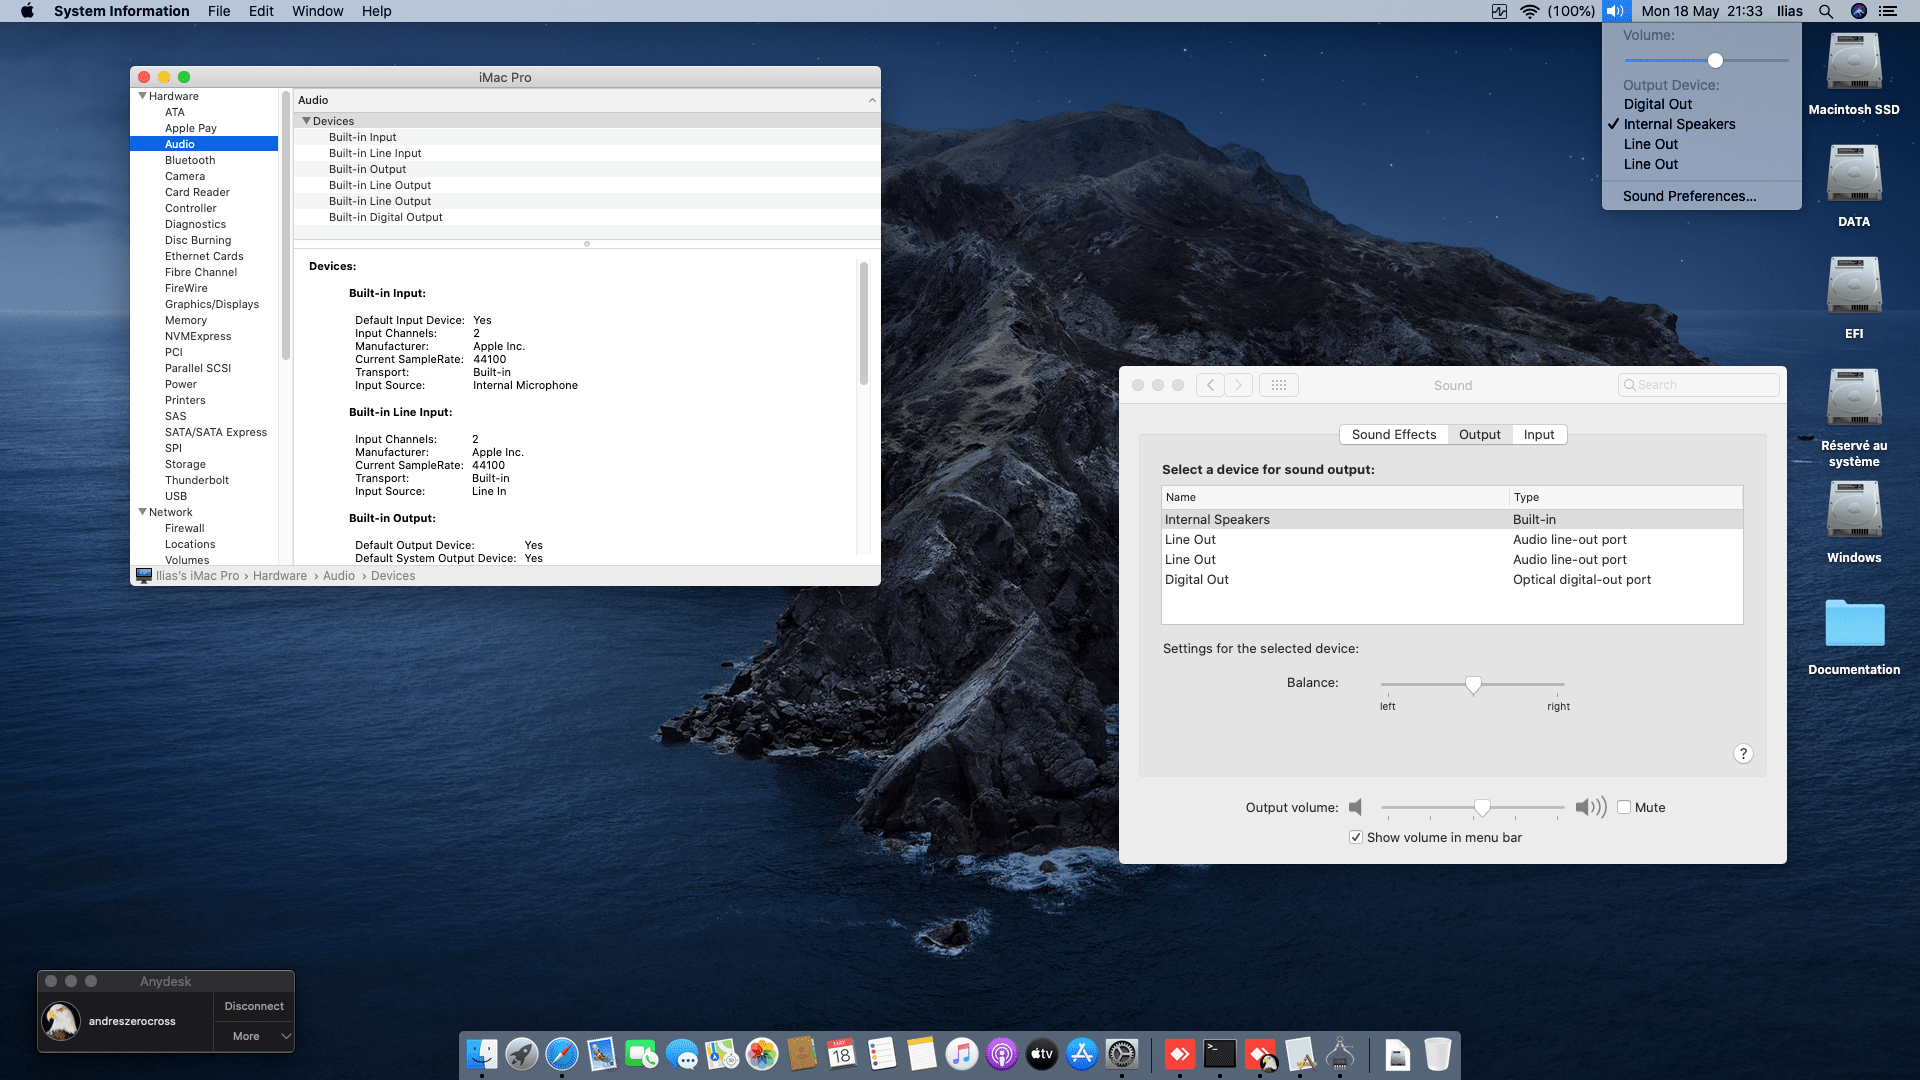This screenshot has height=1080, width=1920.
Task: Click the Wi-Fi status icon
Action: tap(1529, 11)
